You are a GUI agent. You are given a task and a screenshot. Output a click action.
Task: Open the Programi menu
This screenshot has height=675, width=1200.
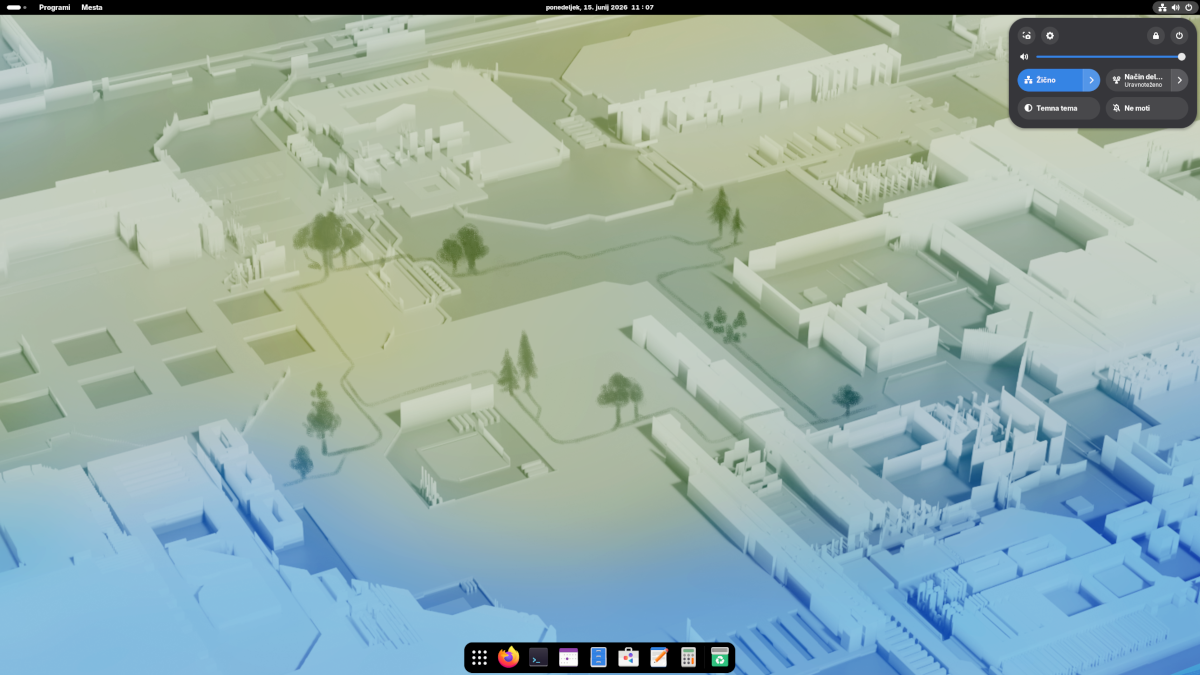[x=54, y=7]
